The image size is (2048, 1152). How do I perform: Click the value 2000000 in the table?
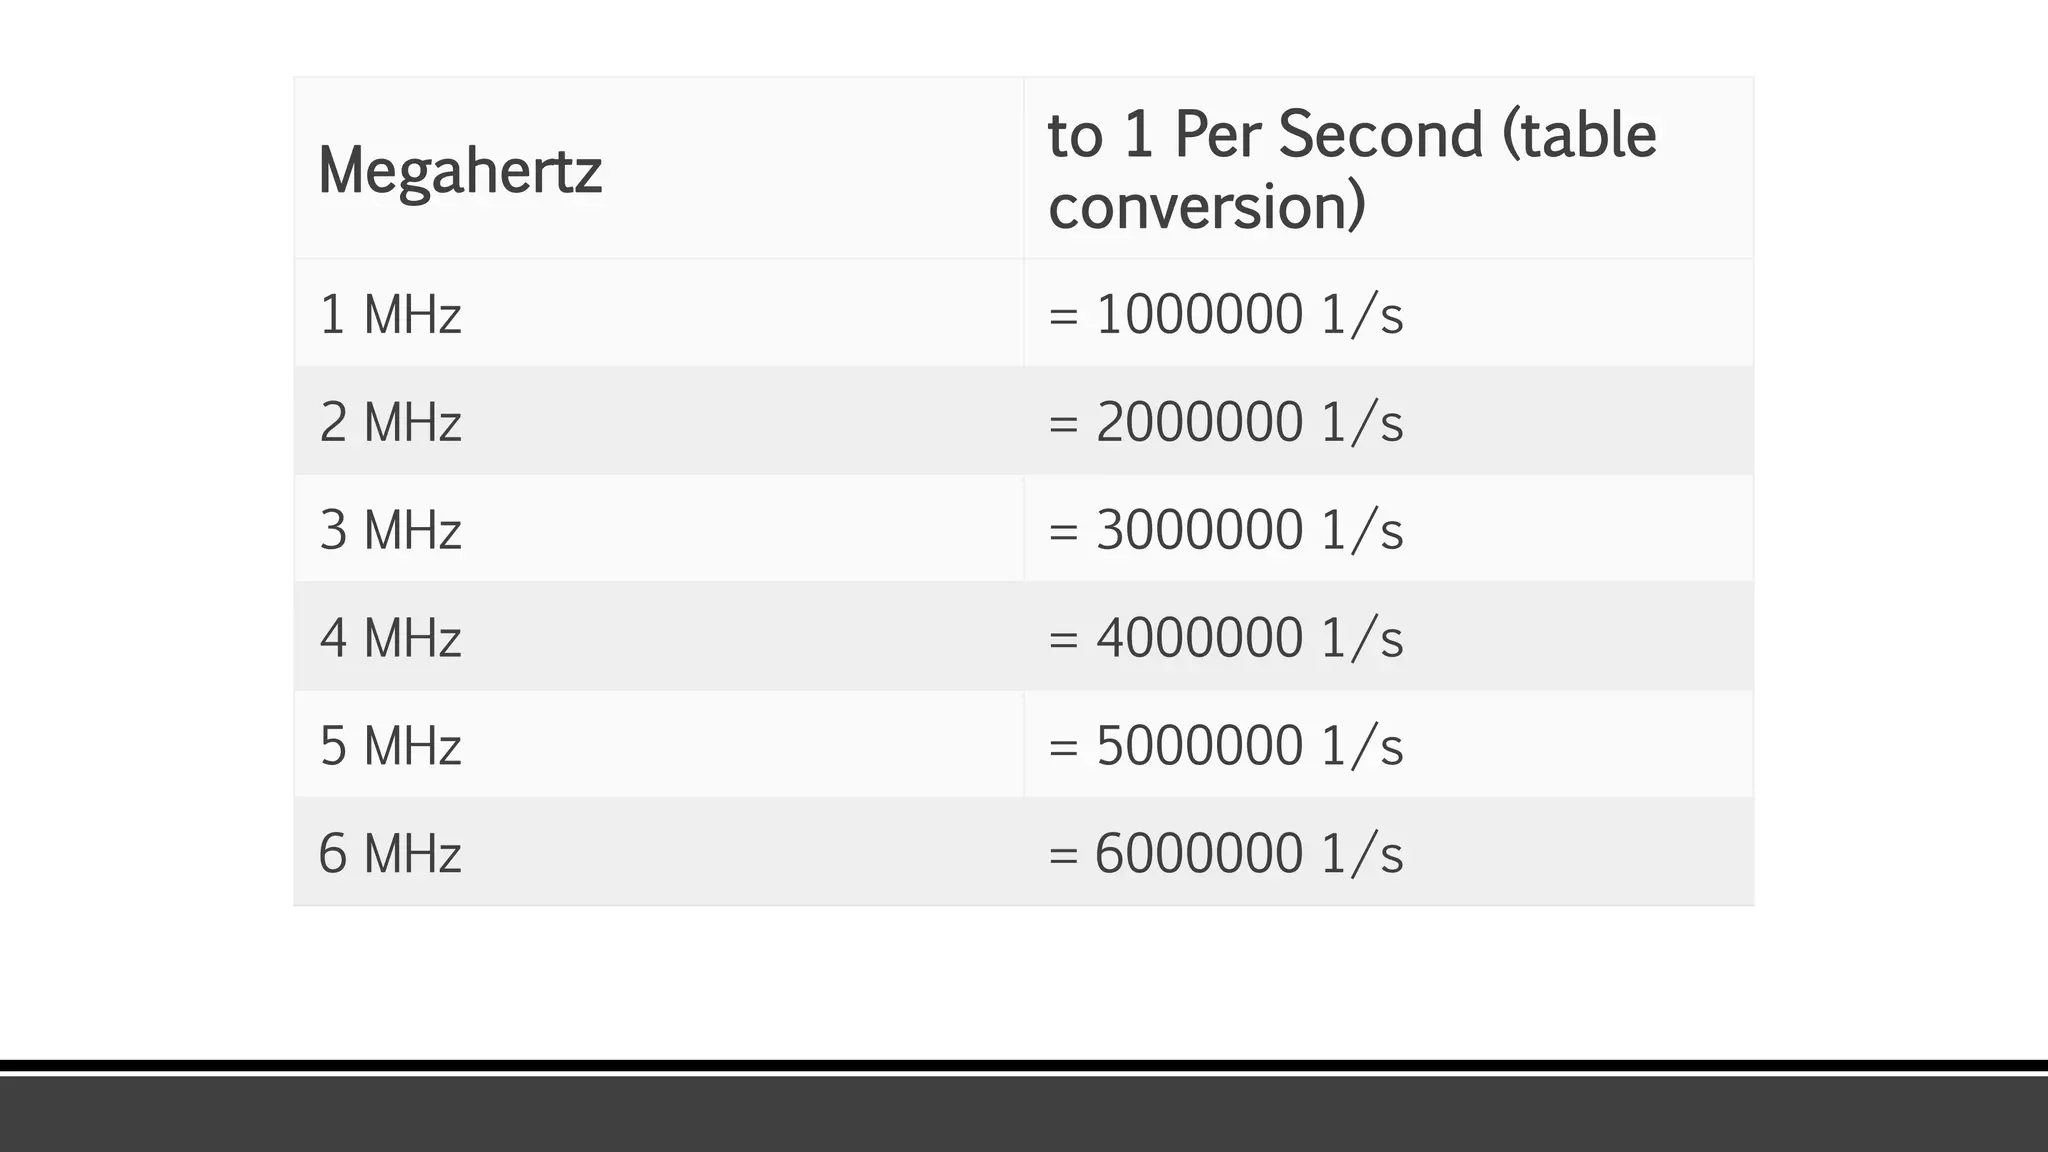tap(1199, 422)
